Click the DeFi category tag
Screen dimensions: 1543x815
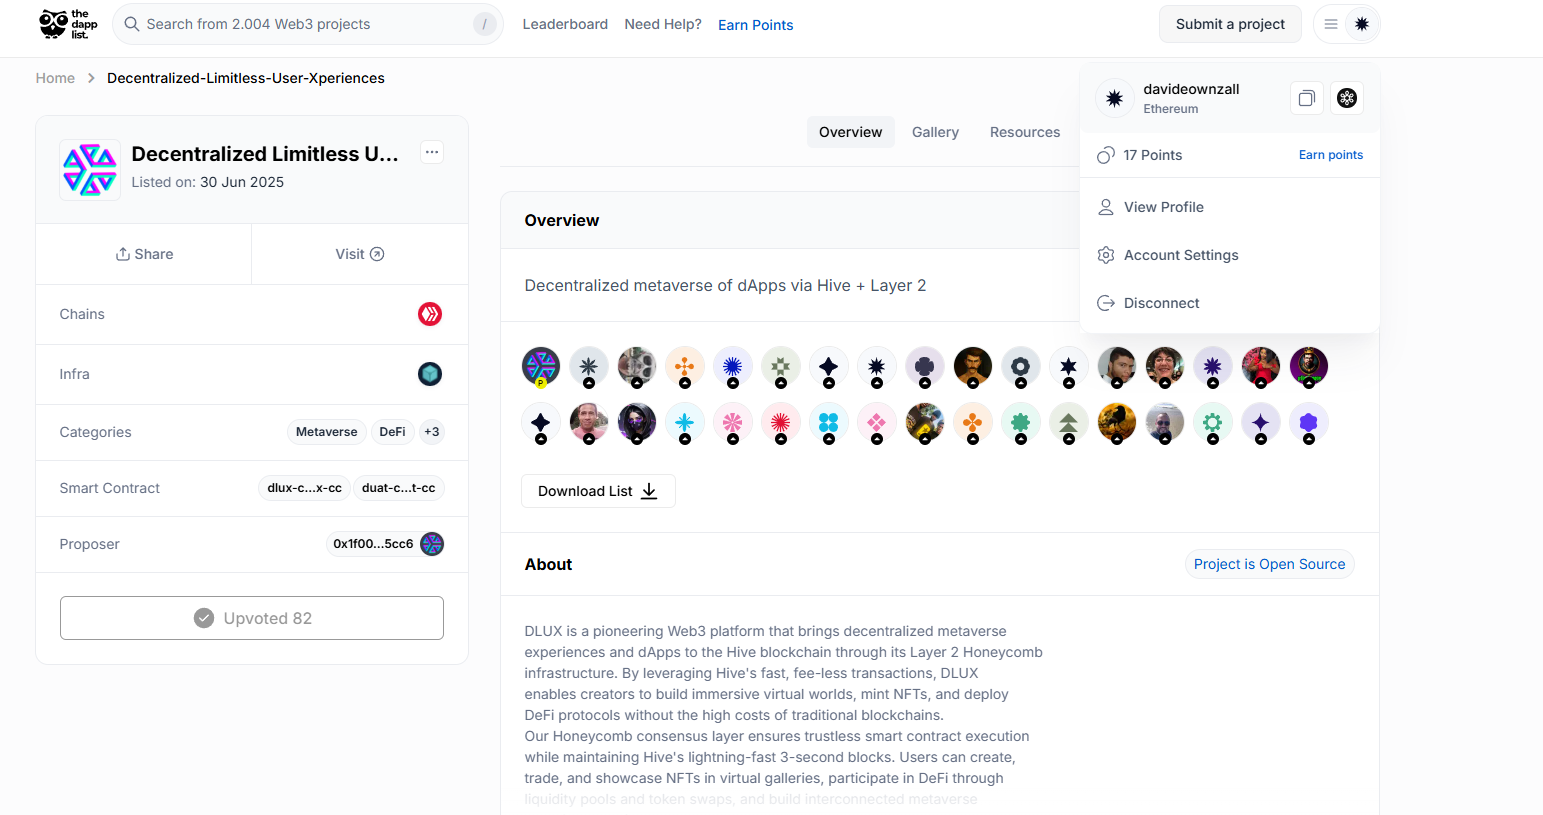click(392, 432)
